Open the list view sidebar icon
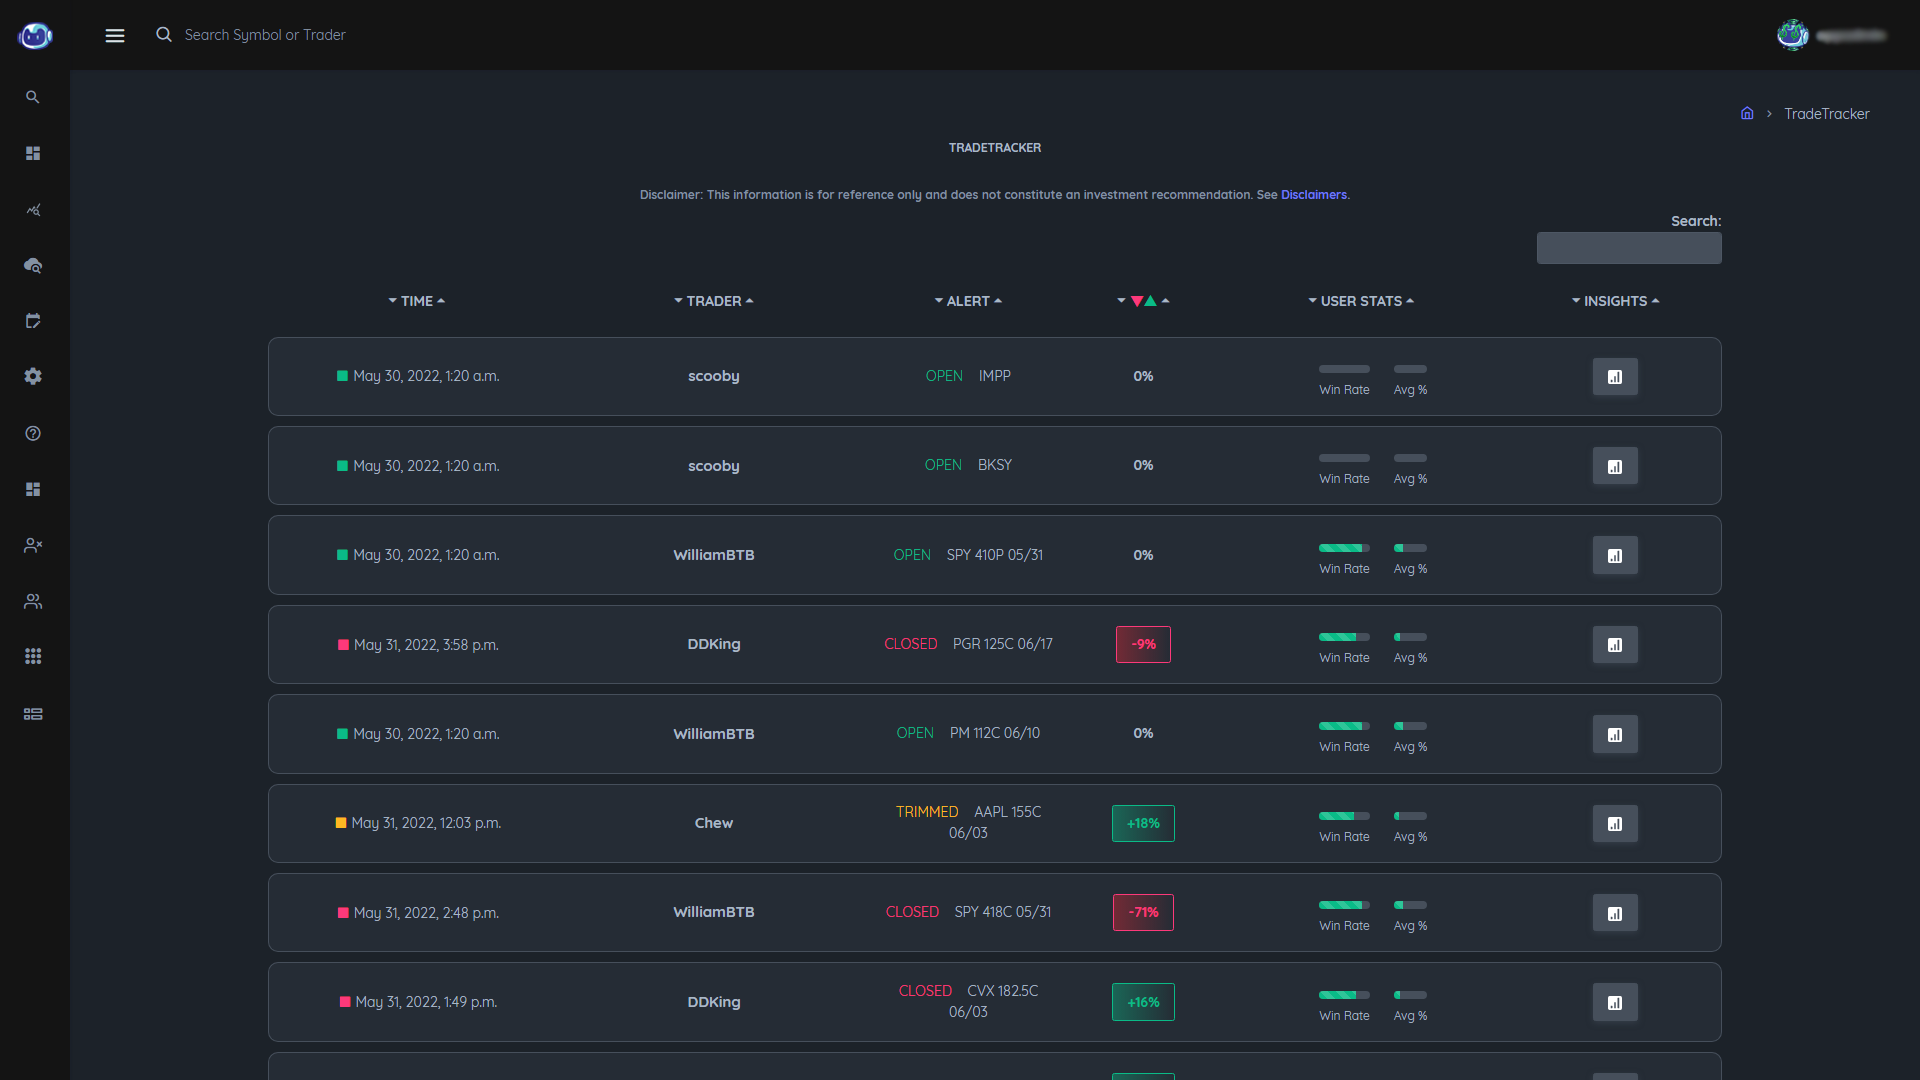This screenshot has height=1080, width=1920. click(x=33, y=714)
